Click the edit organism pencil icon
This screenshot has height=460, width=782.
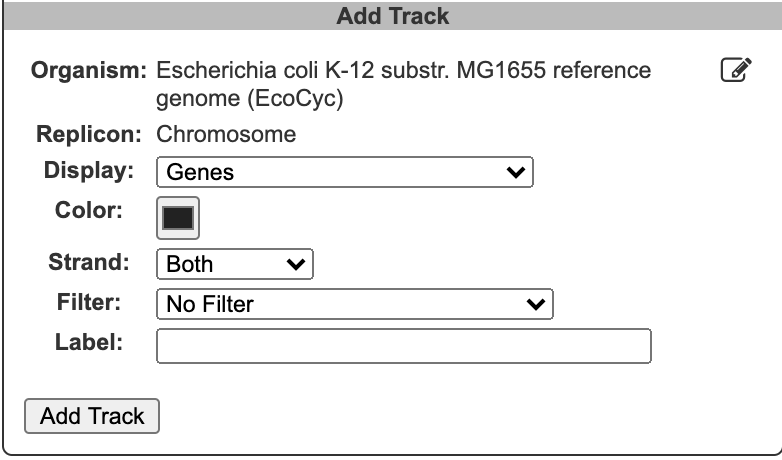point(735,71)
